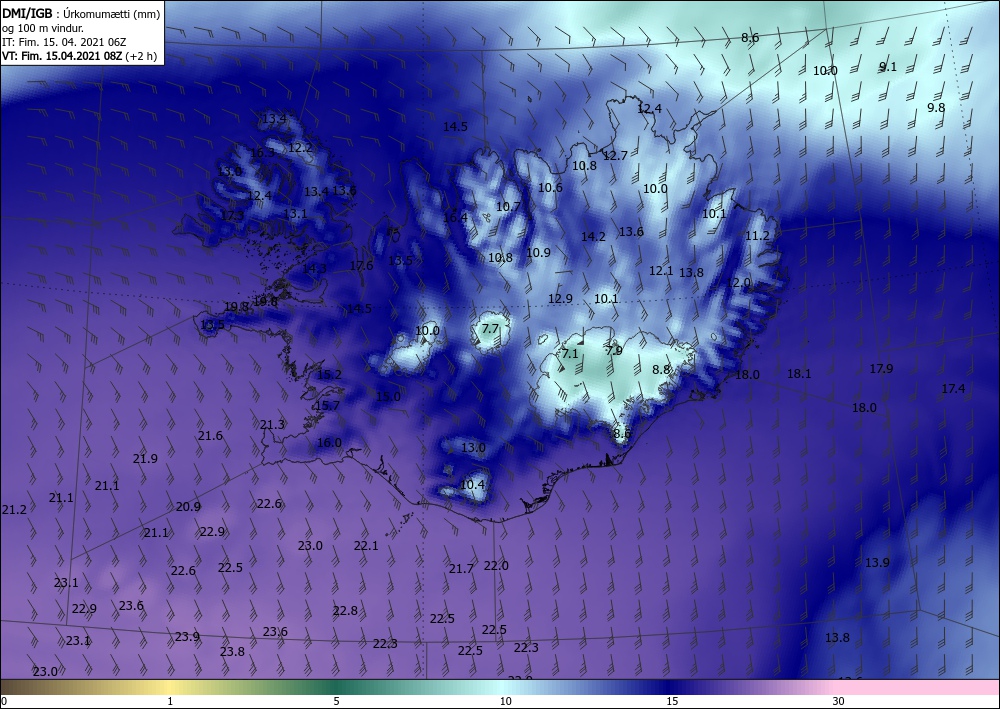Image resolution: width=1000 pixels, height=709 pixels.
Task: Click the 12.2 value on the map
Action: (300, 147)
